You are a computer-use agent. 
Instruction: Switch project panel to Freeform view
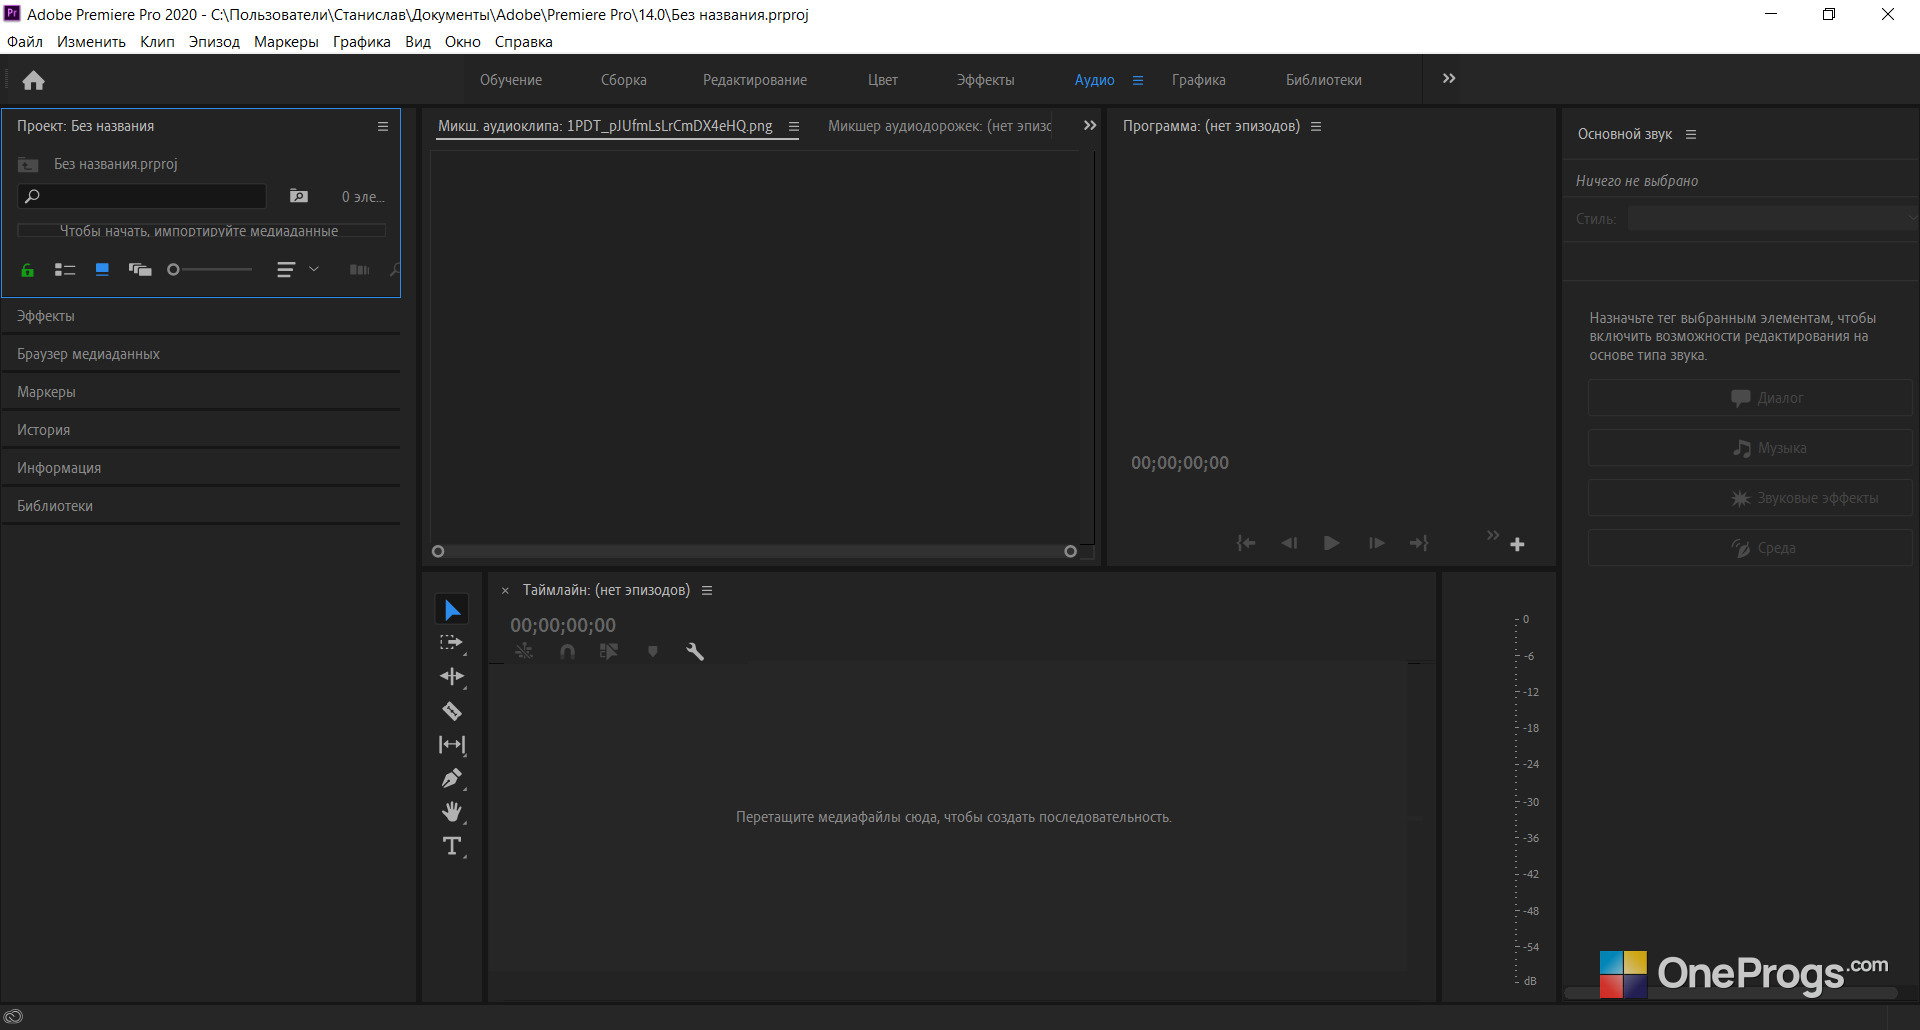140,270
